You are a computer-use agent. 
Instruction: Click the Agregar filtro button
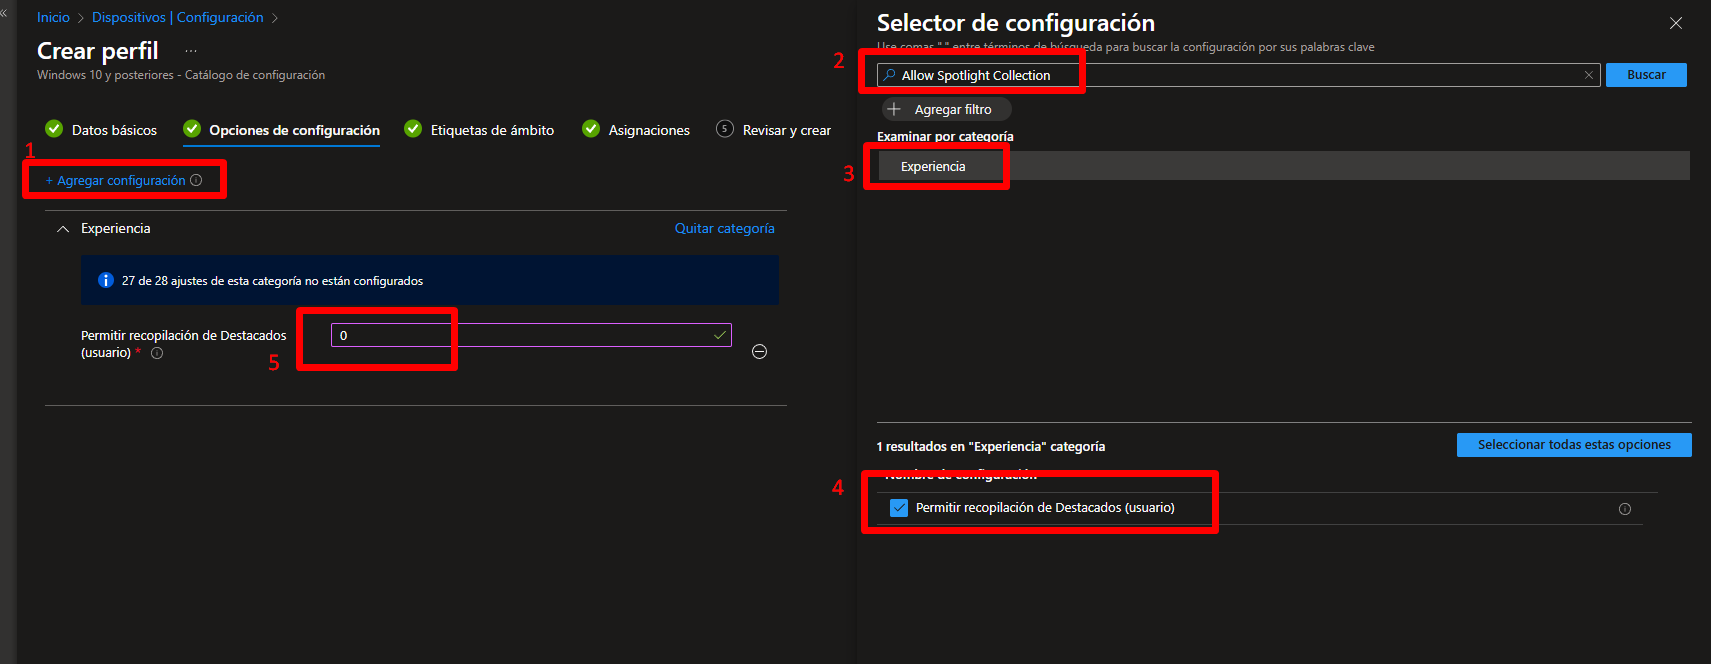click(x=946, y=109)
